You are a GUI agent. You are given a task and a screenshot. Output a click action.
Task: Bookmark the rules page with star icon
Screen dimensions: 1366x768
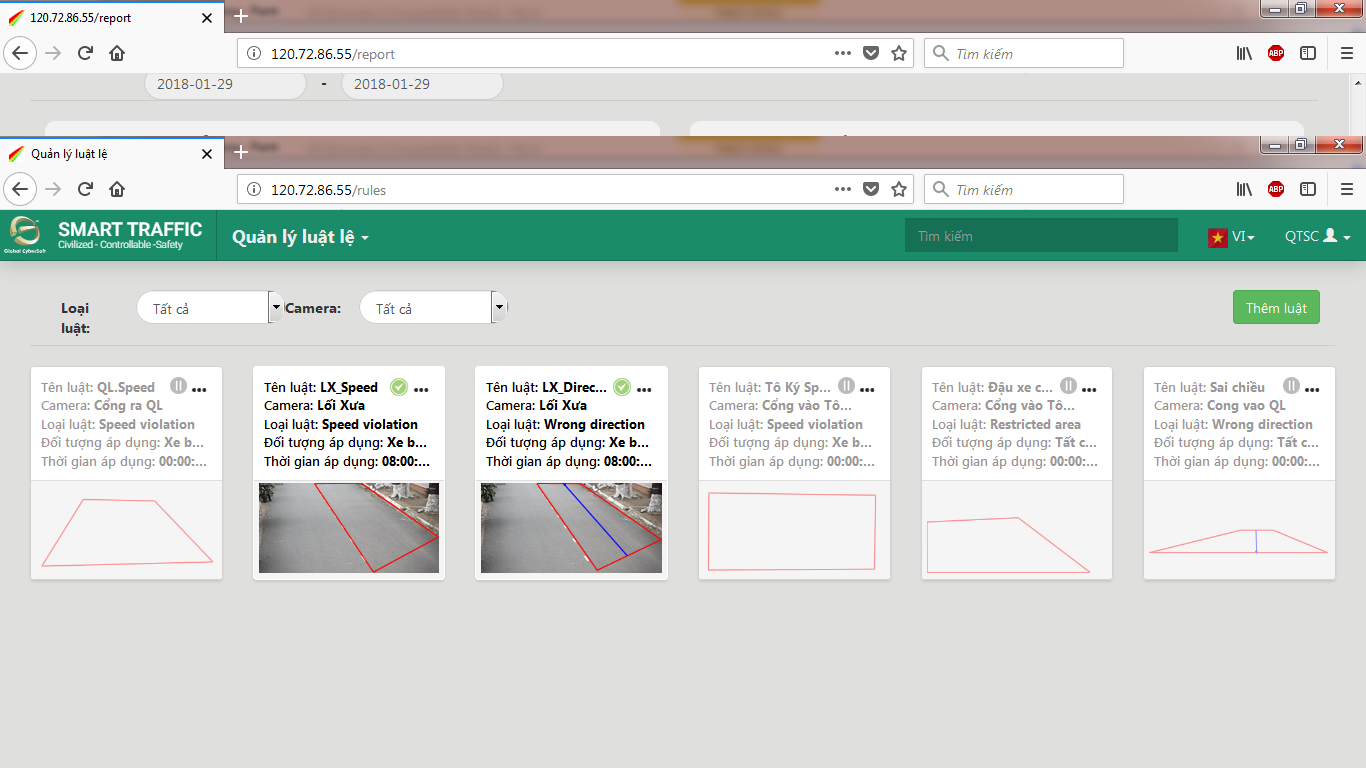click(899, 189)
